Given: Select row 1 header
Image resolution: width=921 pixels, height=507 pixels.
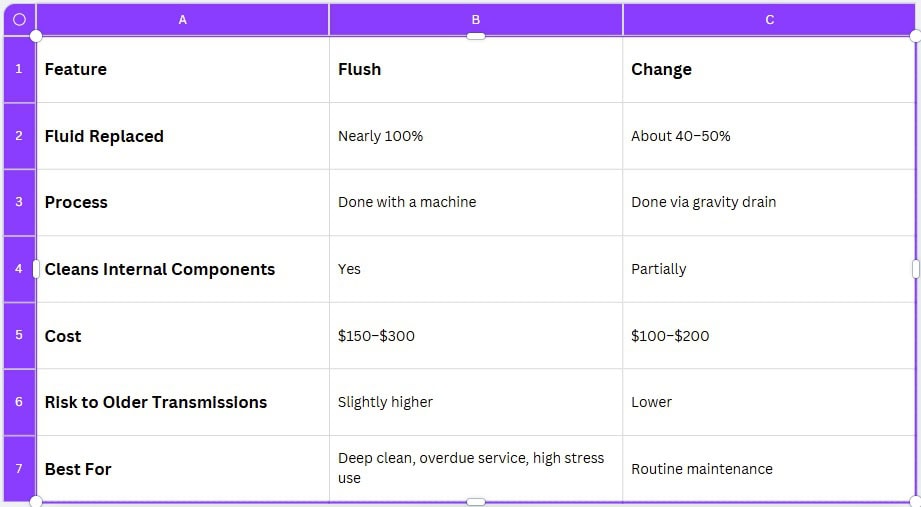Looking at the screenshot, I should 19,69.
